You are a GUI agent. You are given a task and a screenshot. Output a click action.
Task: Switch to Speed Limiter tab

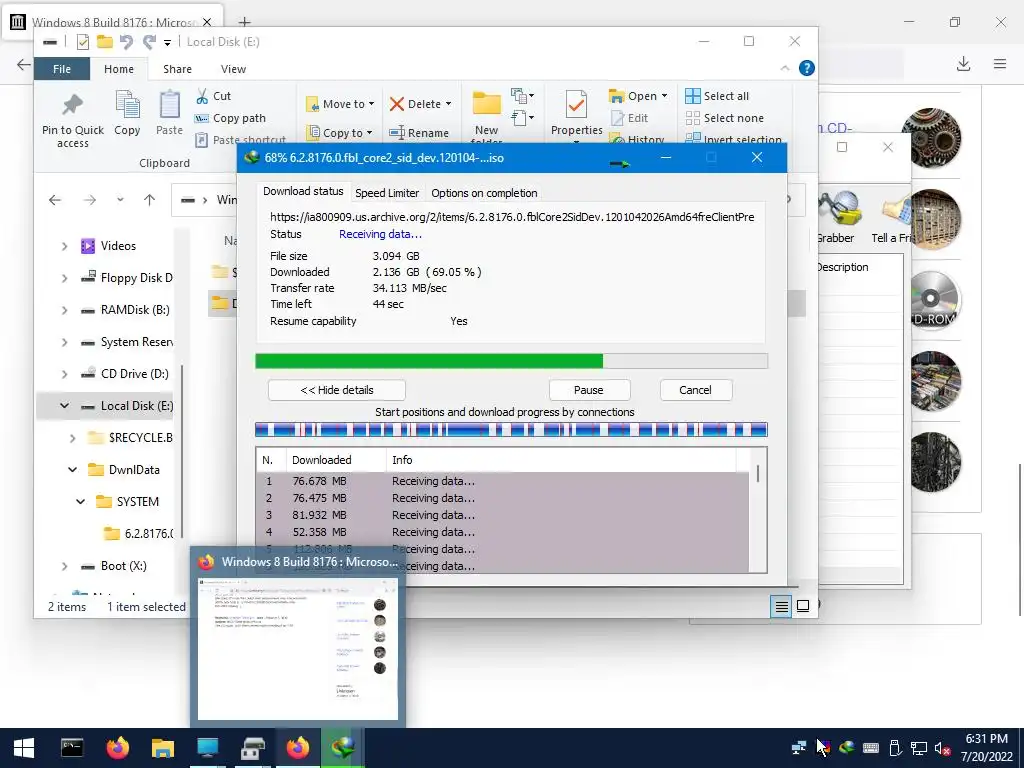pyautogui.click(x=387, y=193)
